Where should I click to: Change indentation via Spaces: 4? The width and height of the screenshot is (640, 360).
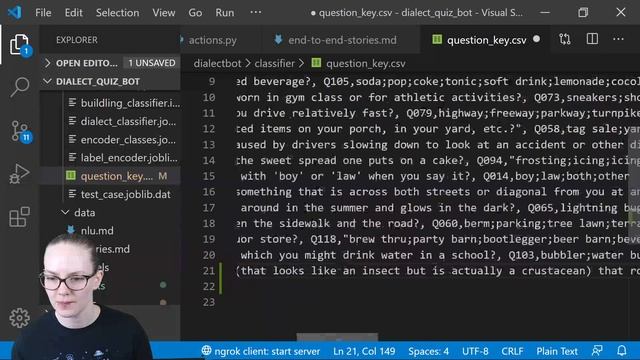(x=428, y=351)
